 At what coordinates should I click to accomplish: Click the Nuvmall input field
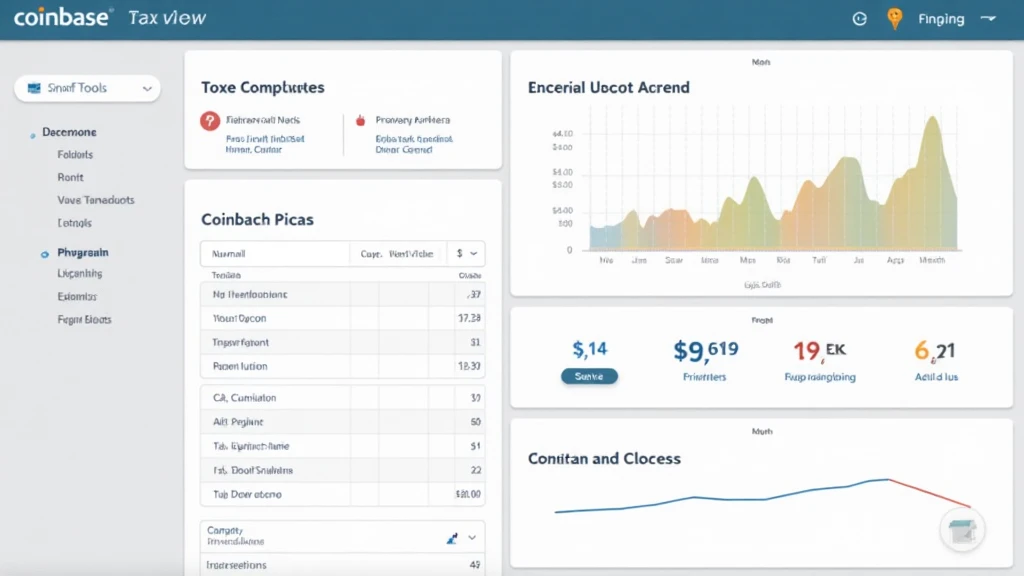274,254
